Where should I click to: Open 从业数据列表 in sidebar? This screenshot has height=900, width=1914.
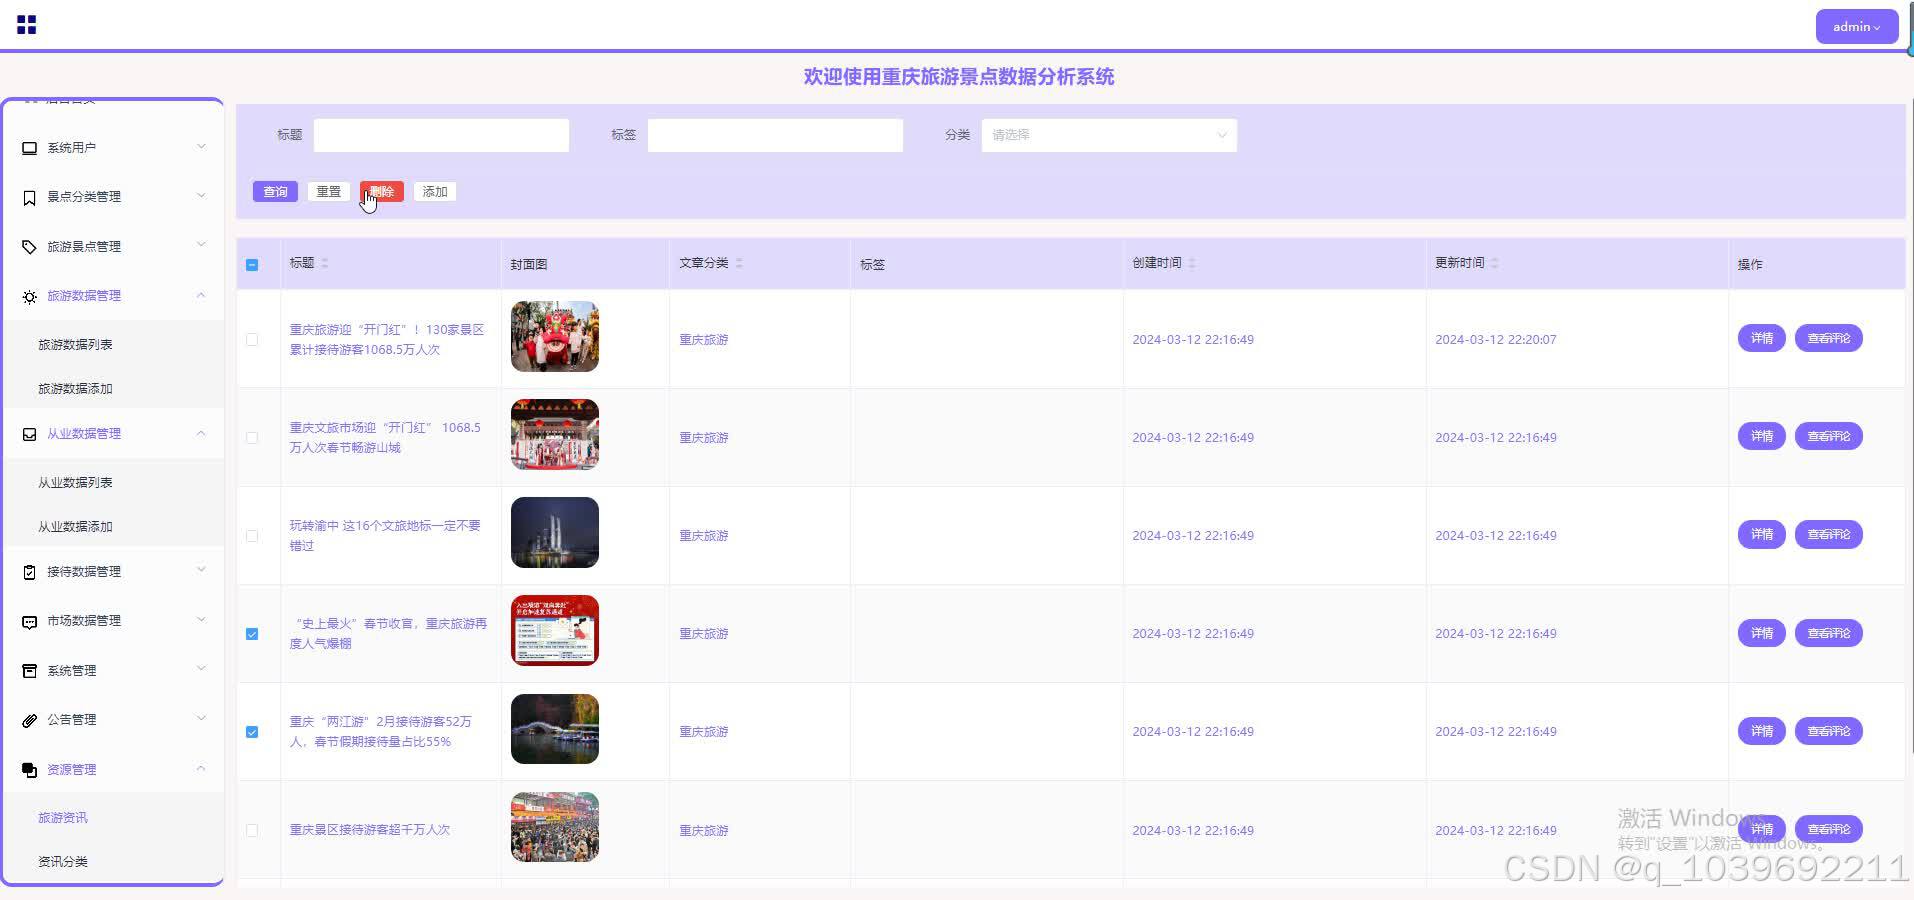coord(75,483)
